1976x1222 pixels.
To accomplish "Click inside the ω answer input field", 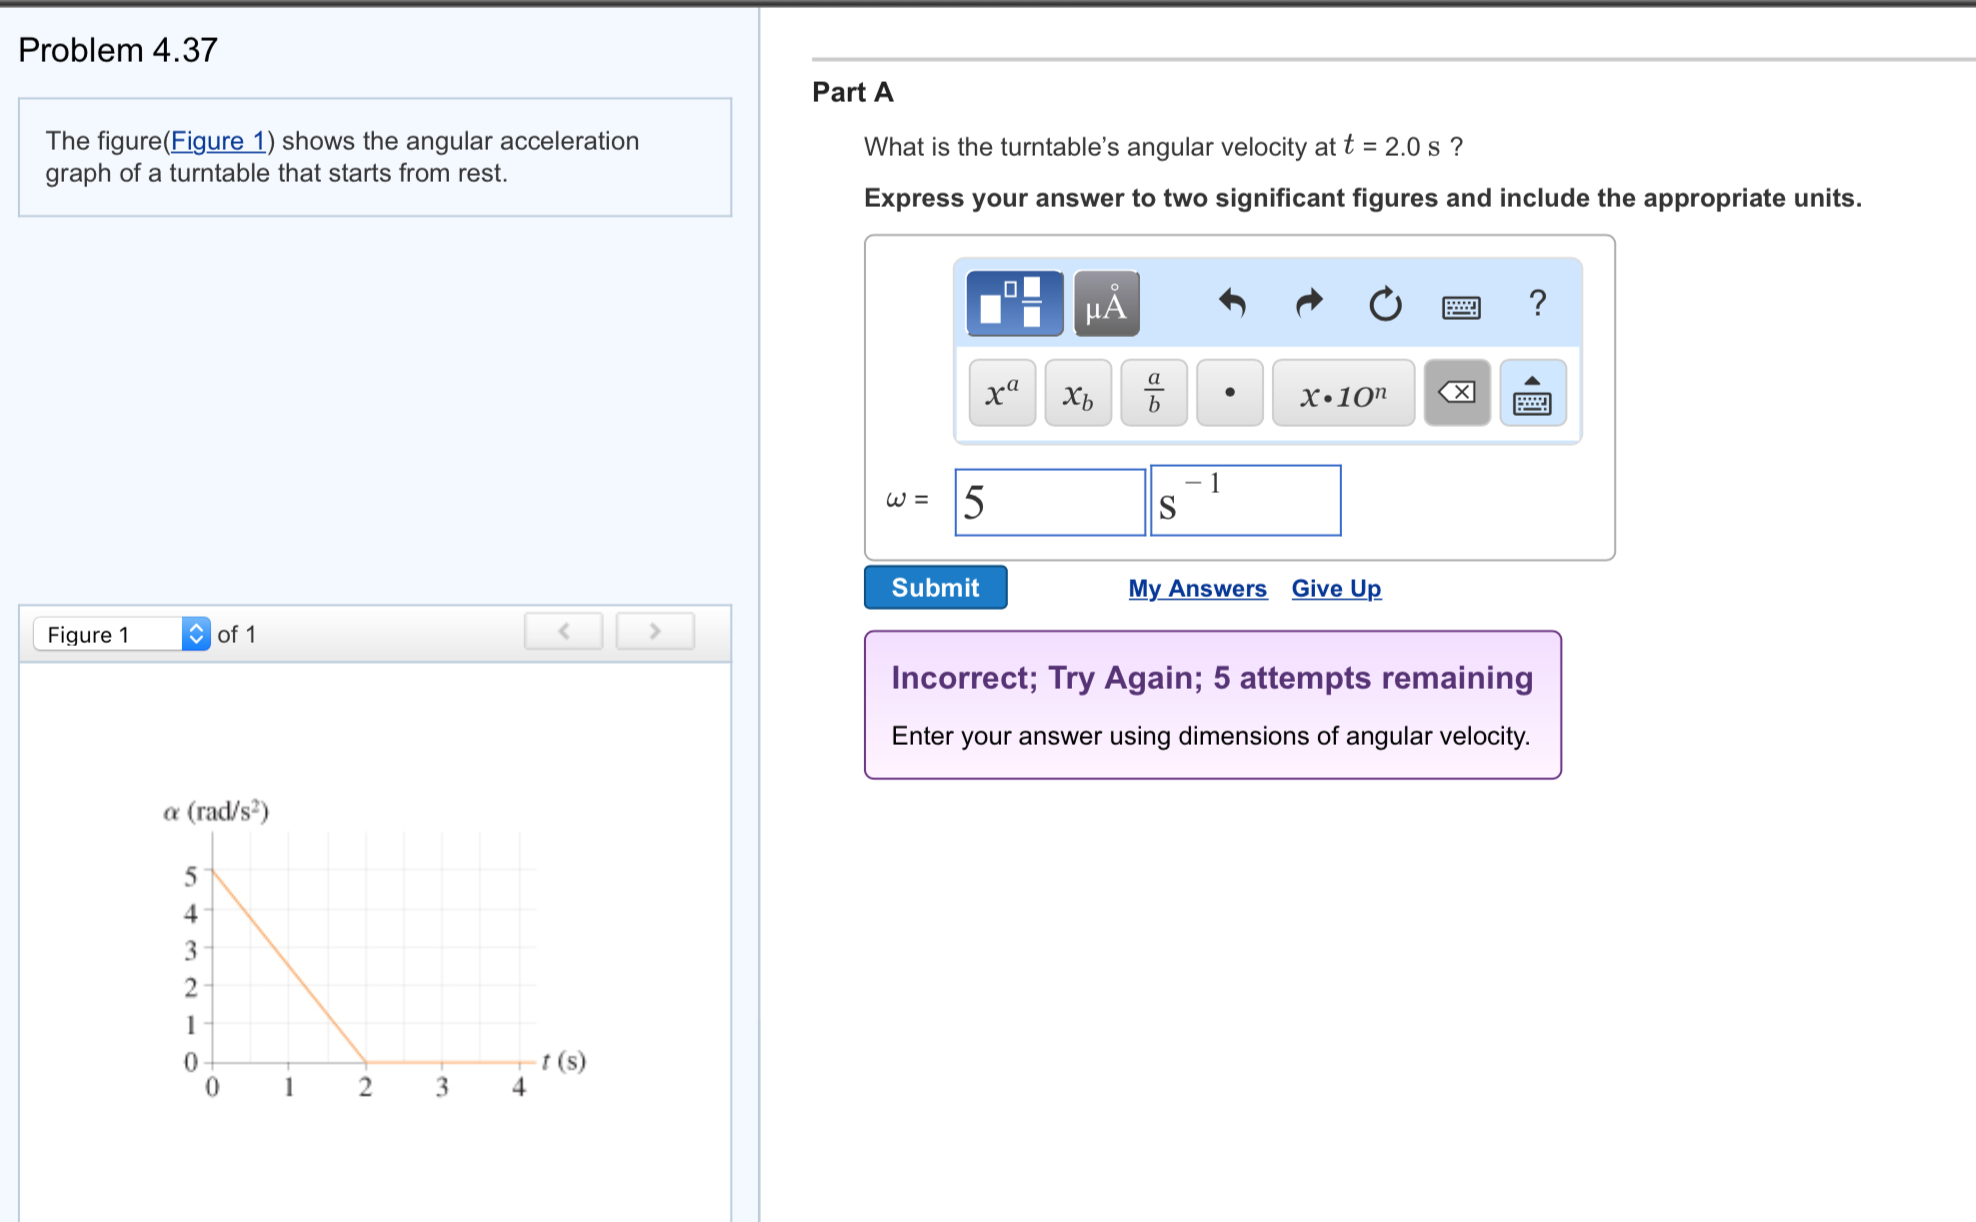I will point(1050,500).
